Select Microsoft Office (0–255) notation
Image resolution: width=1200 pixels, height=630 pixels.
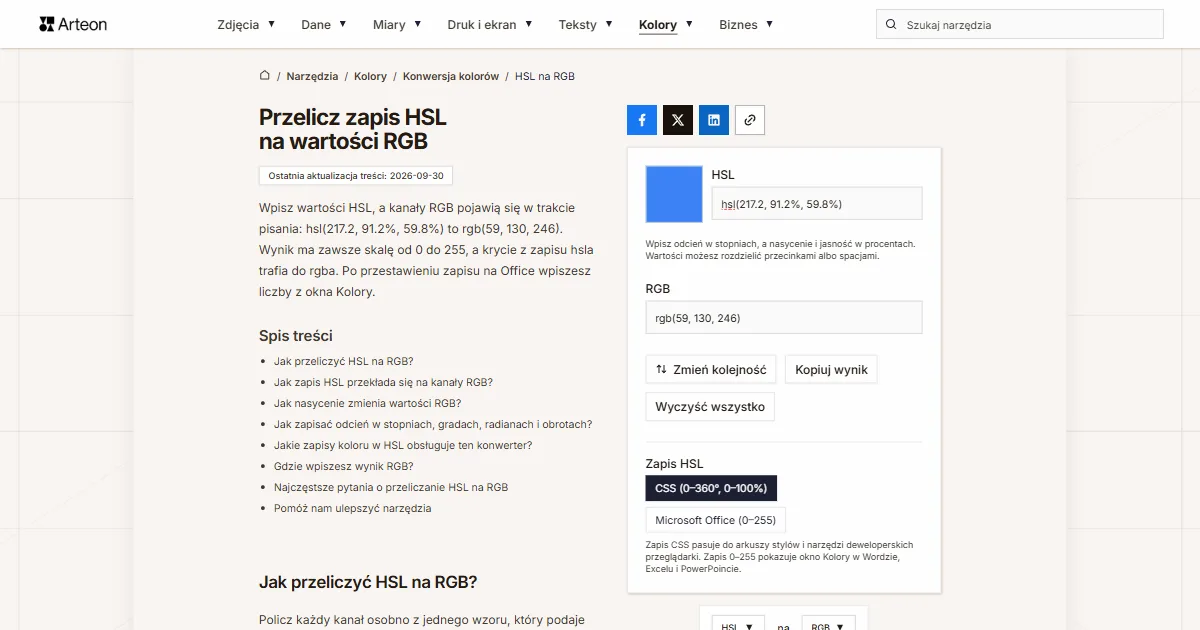[716, 520]
